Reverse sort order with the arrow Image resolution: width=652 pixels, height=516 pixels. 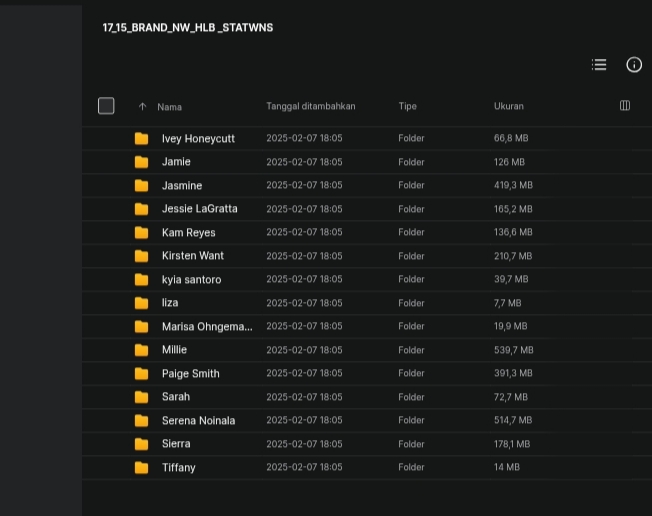(x=142, y=107)
